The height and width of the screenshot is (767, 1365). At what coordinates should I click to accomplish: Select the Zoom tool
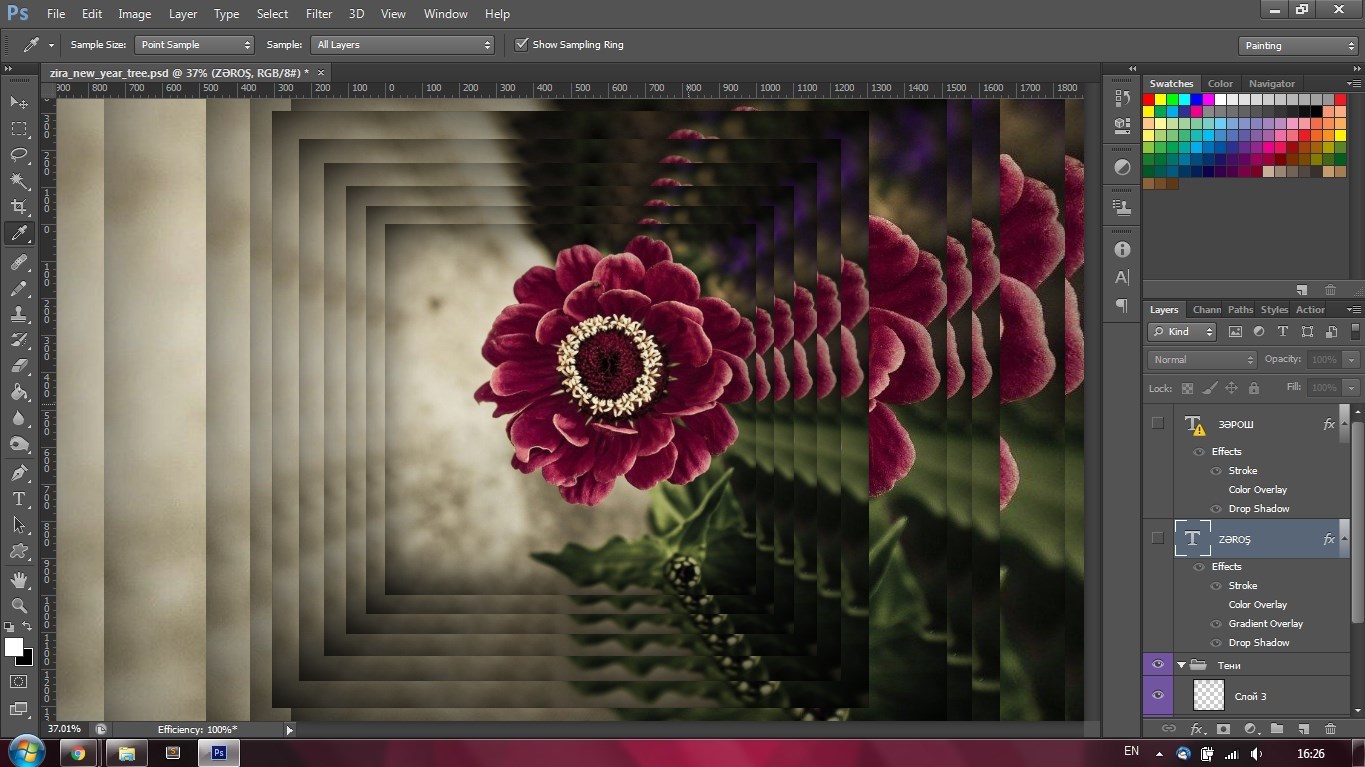(19, 605)
